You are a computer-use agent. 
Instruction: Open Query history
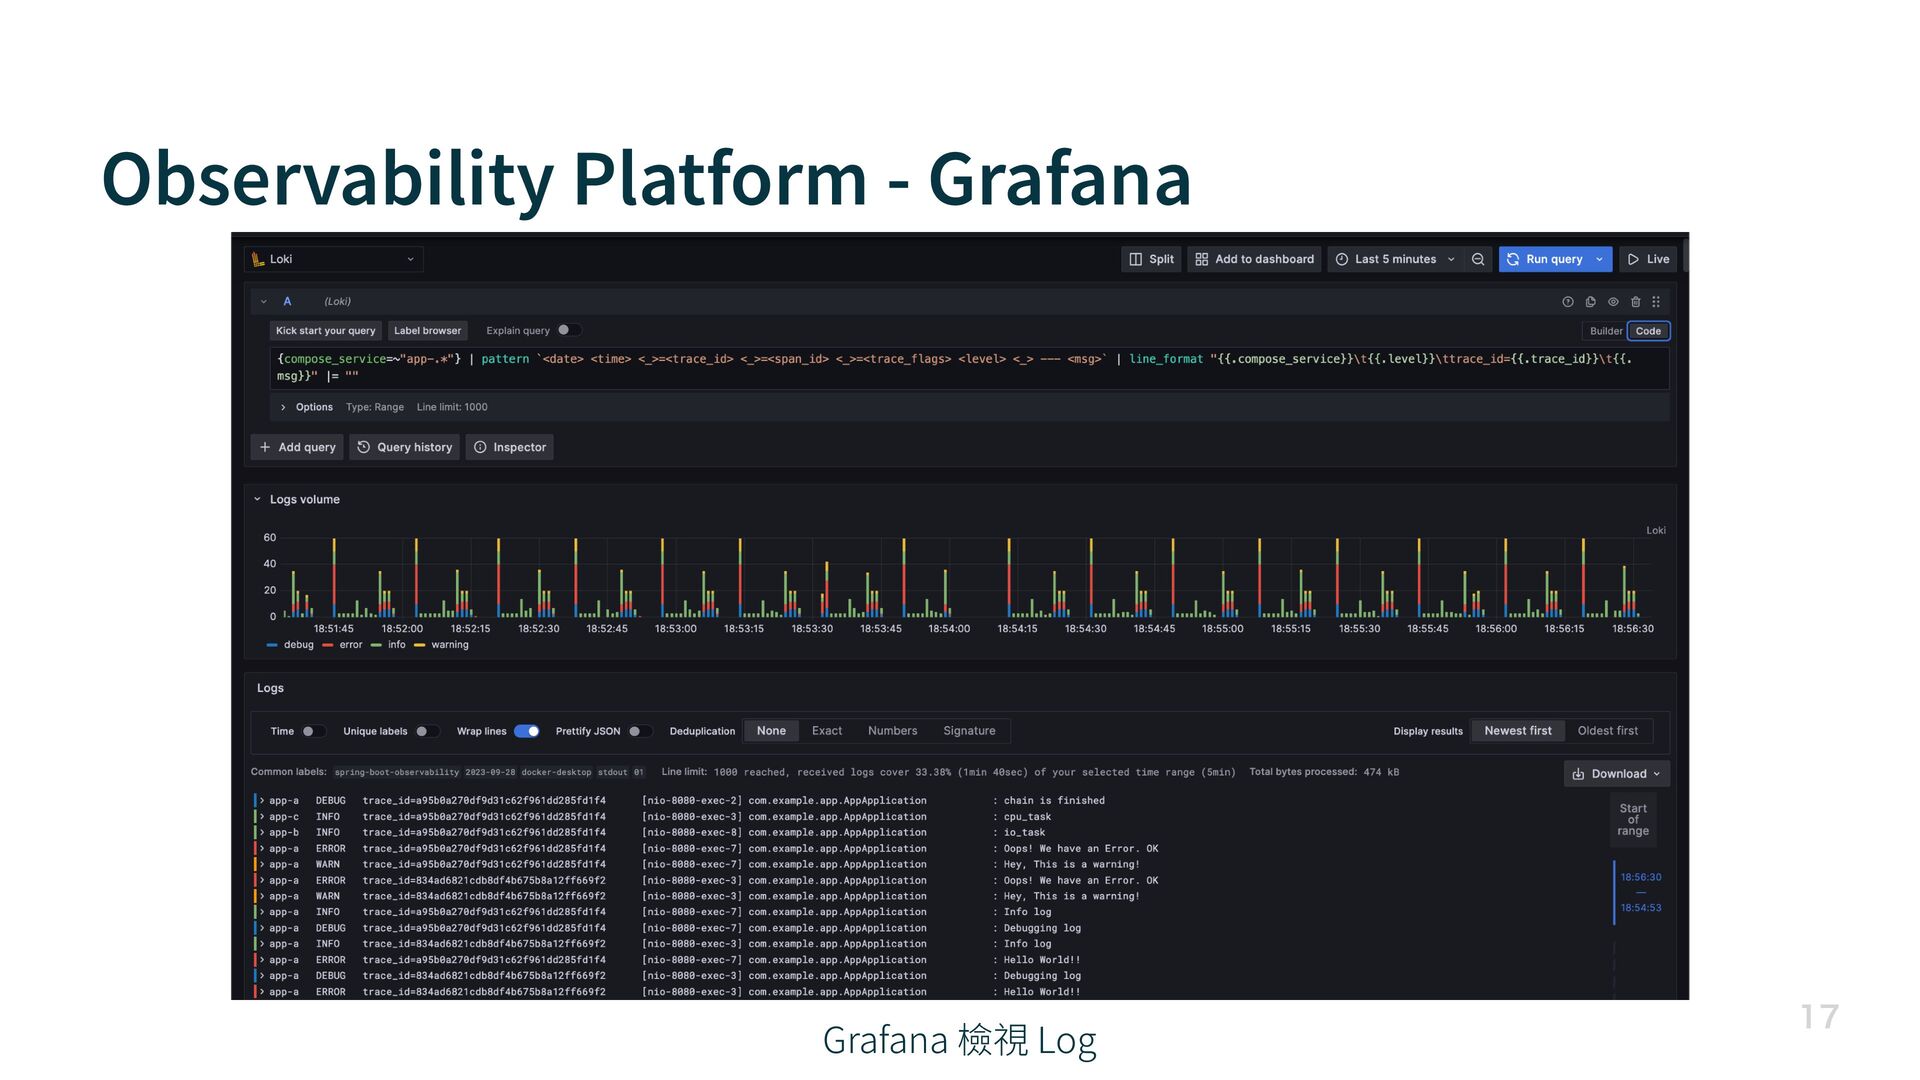(x=404, y=447)
